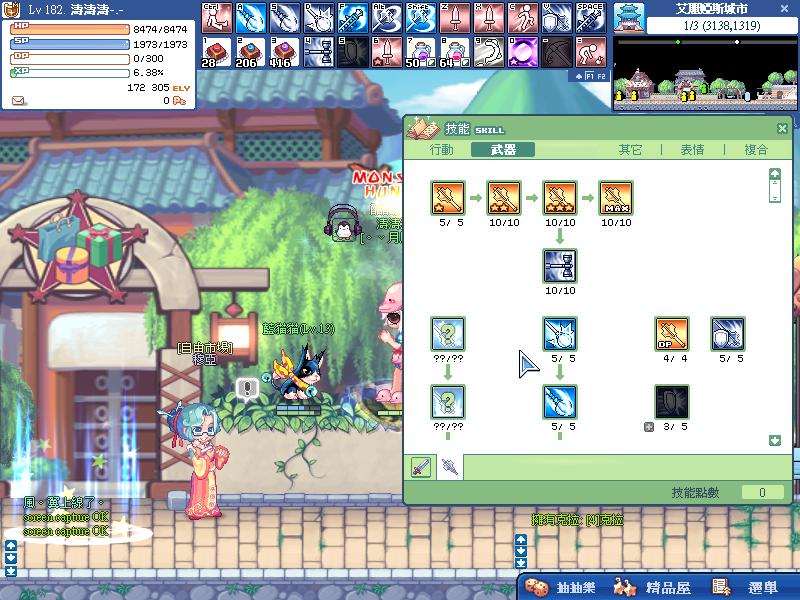800x600 pixels.
Task: Click the XP progress bar
Action: pyautogui.click(x=70, y=72)
